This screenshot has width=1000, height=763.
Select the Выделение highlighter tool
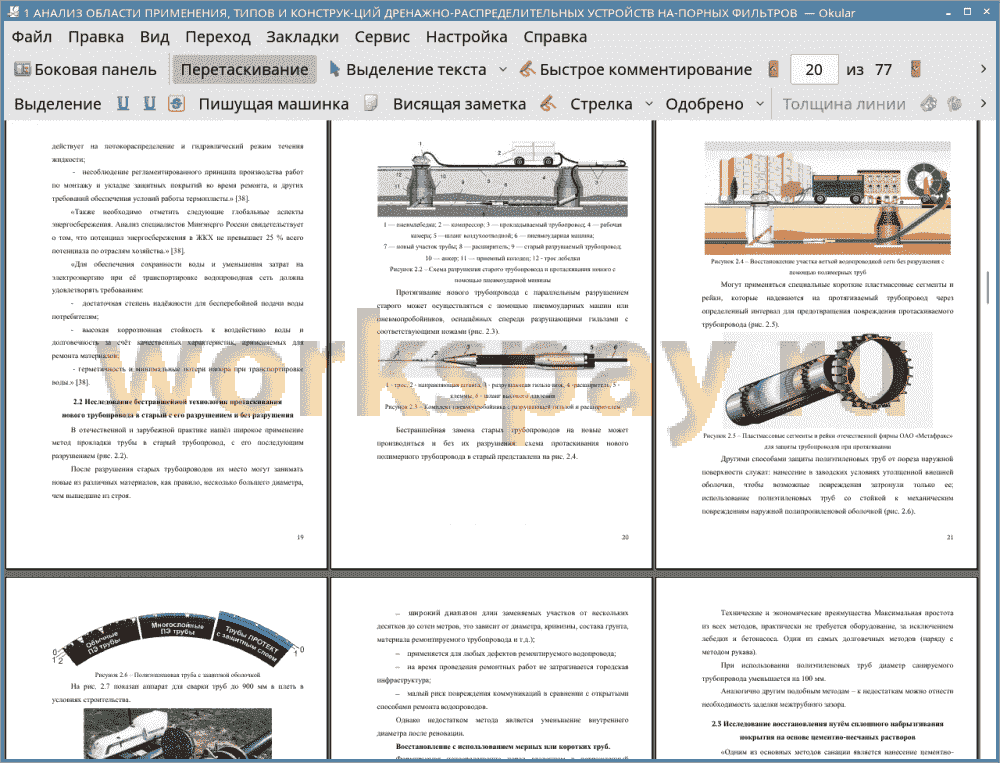pos(57,104)
